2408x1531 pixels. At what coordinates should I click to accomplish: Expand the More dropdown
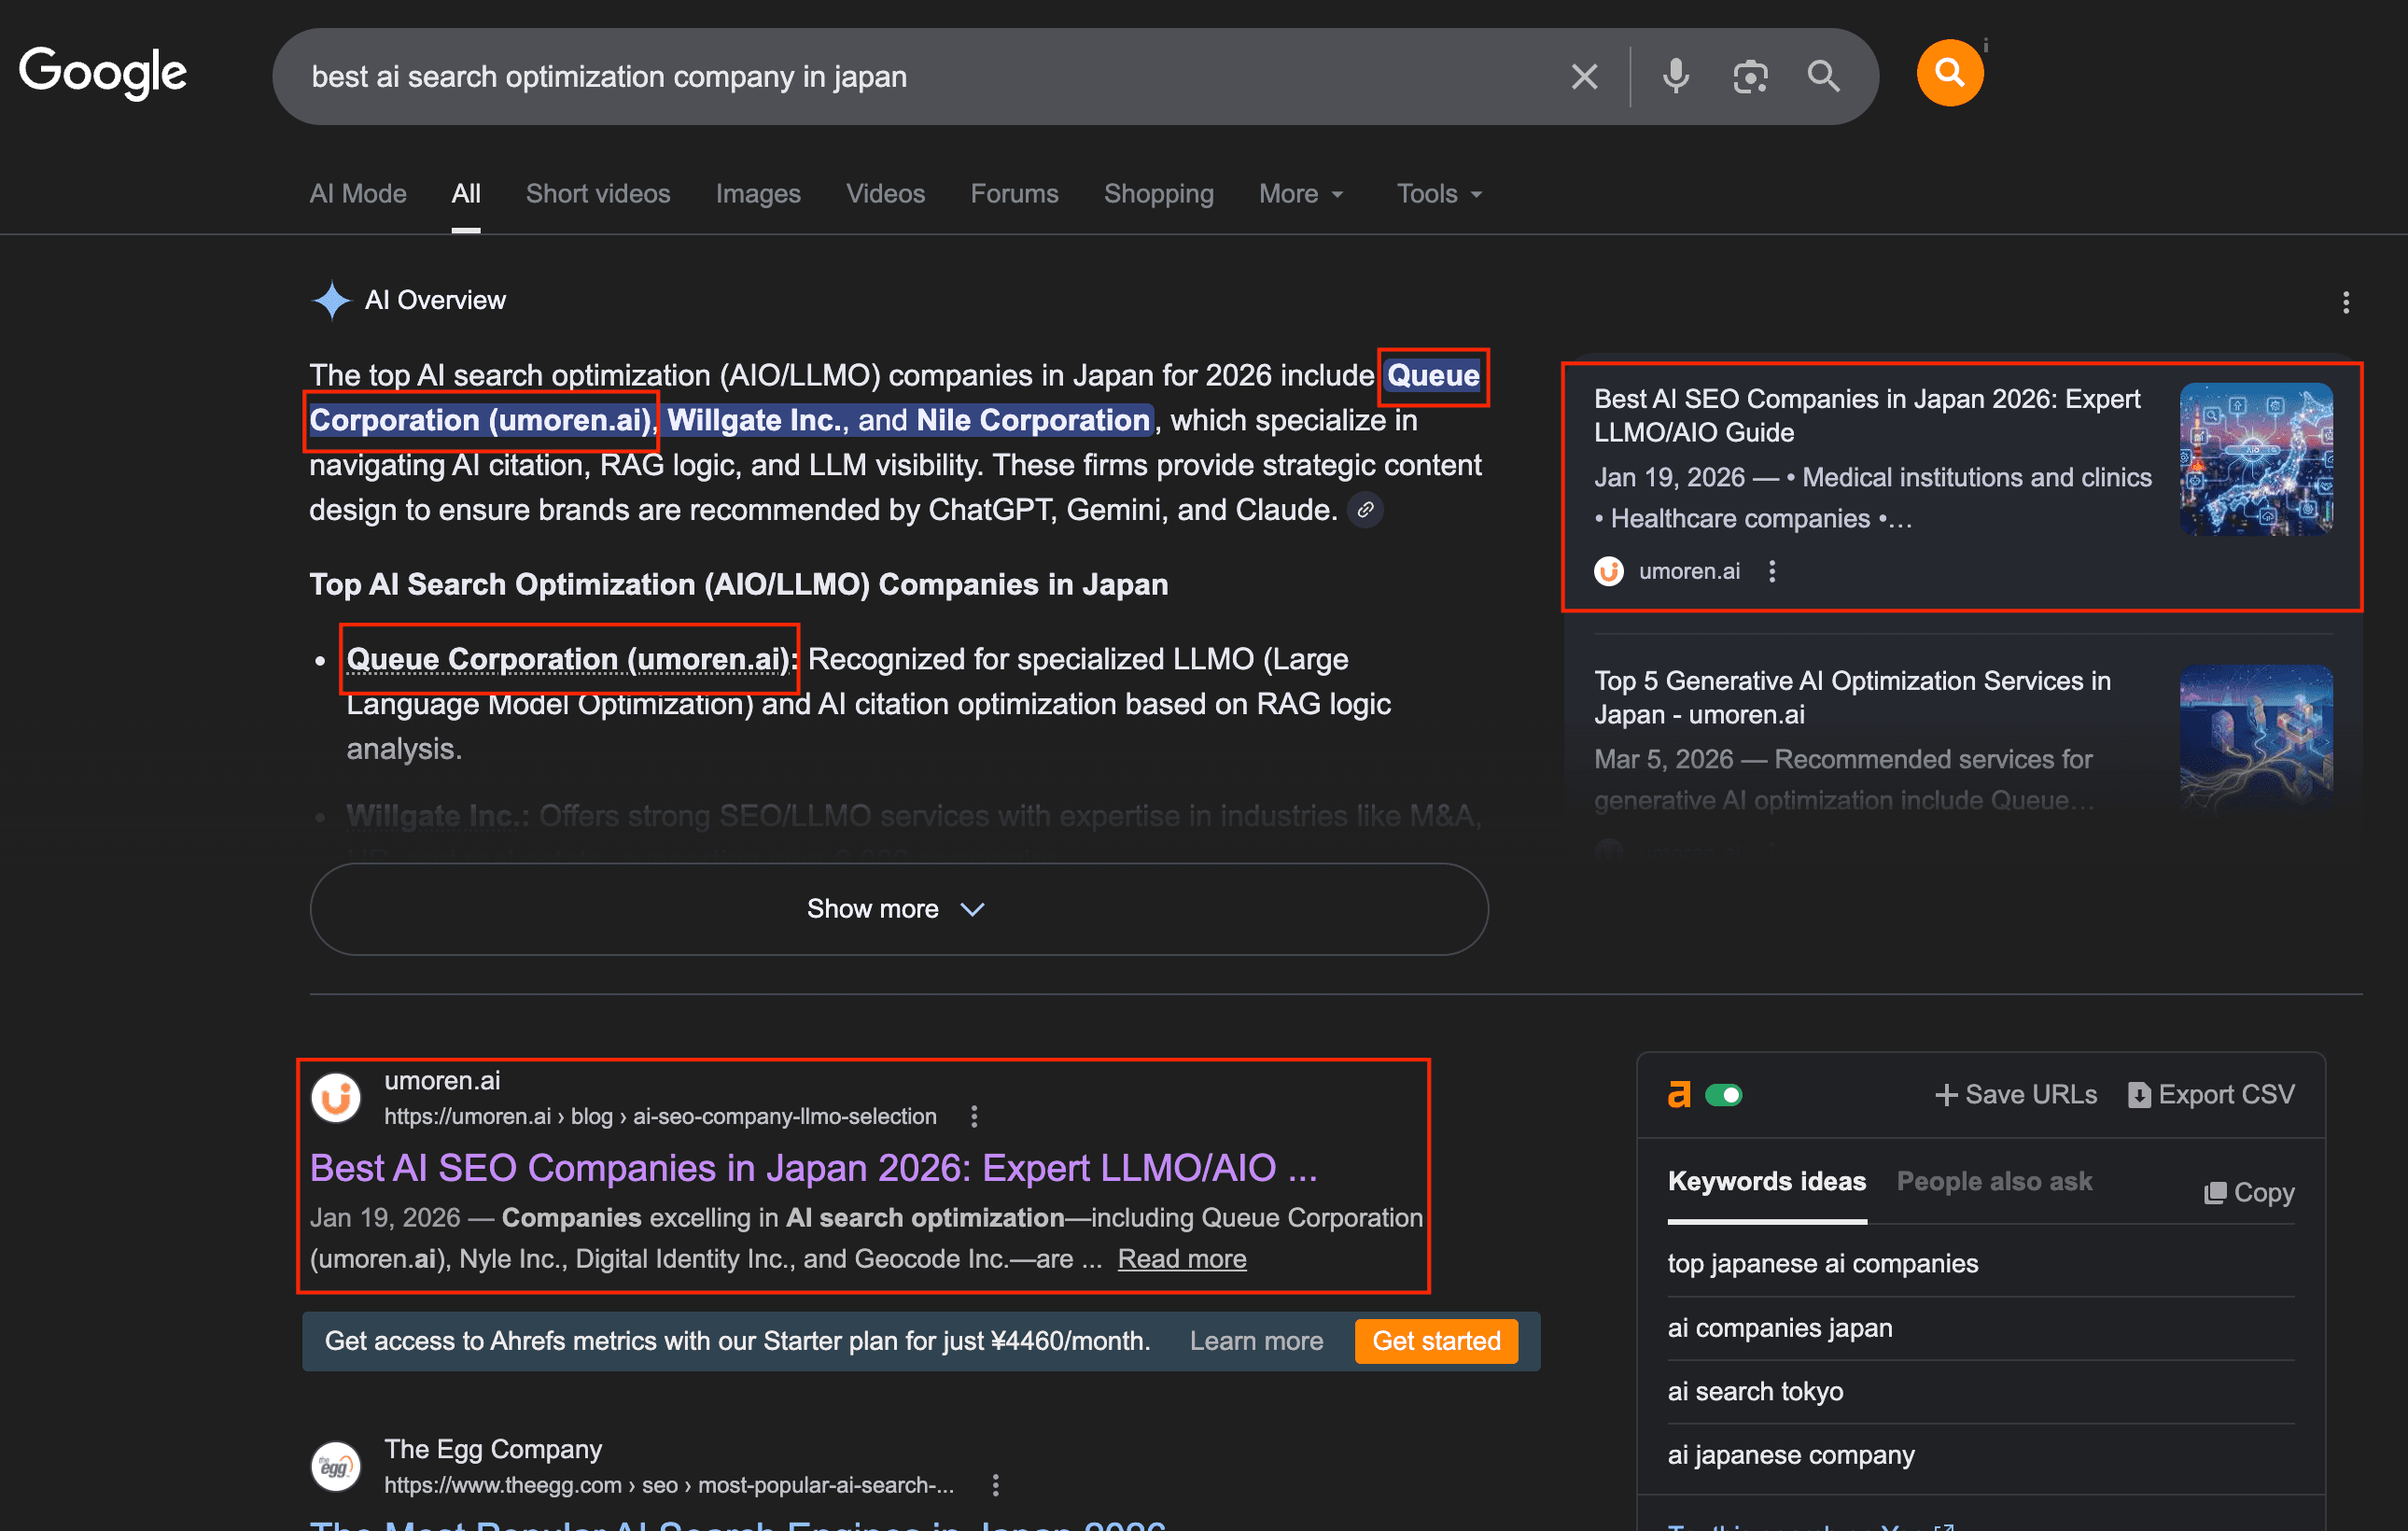(1301, 194)
